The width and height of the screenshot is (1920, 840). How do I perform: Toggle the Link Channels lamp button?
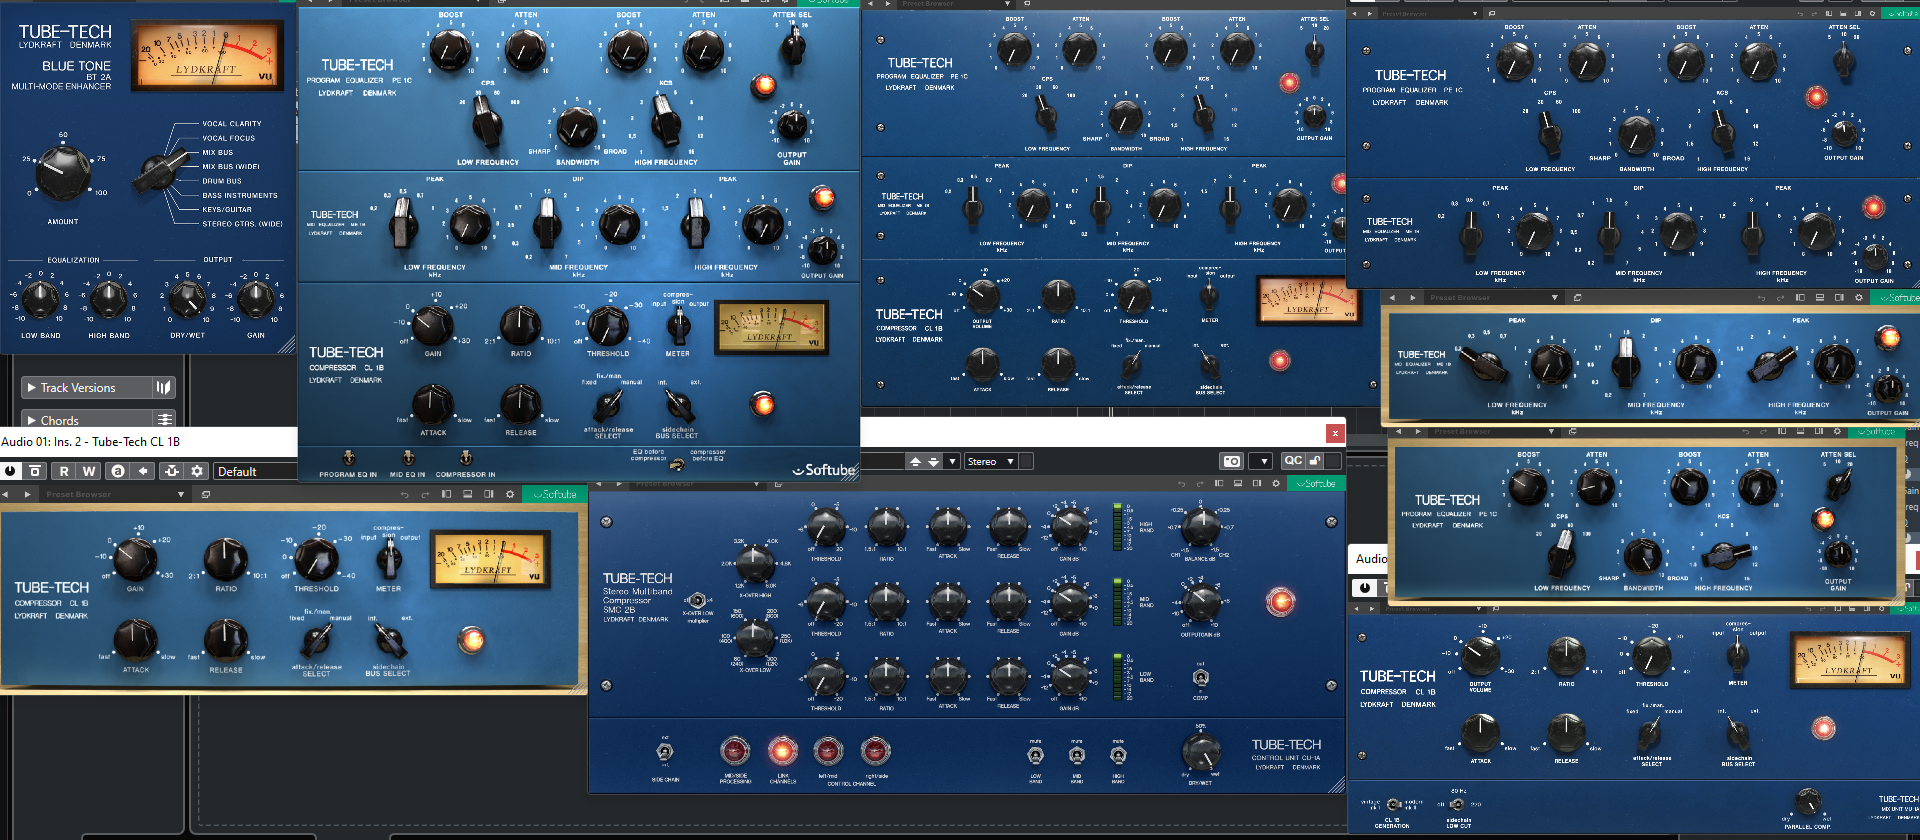point(782,750)
